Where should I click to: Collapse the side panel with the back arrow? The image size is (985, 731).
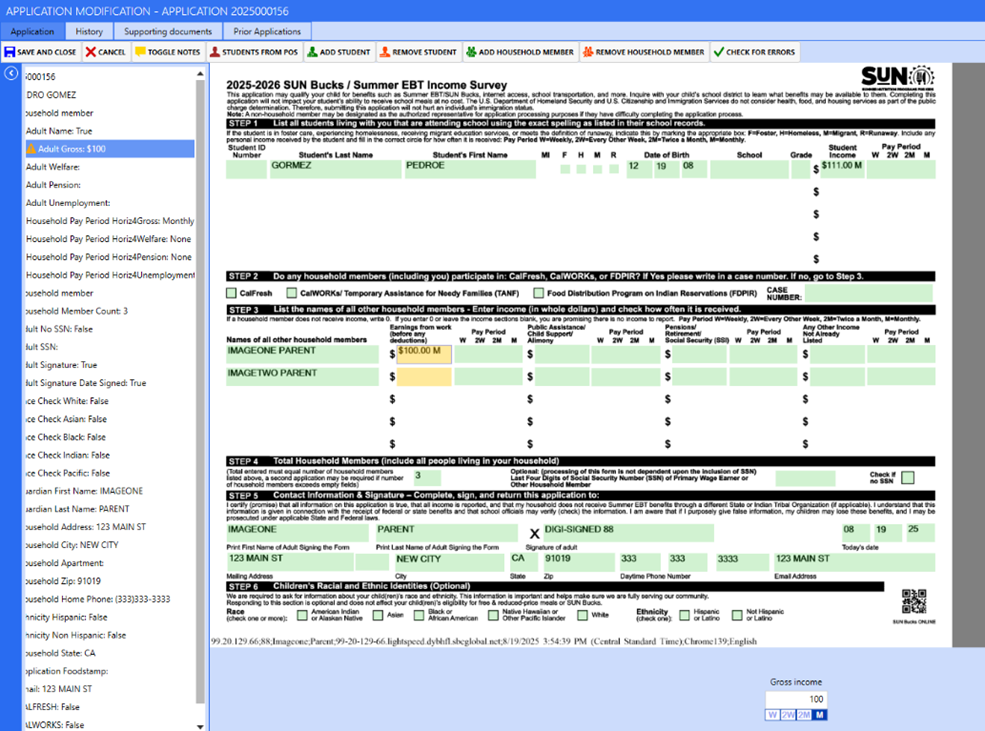click(x=11, y=73)
